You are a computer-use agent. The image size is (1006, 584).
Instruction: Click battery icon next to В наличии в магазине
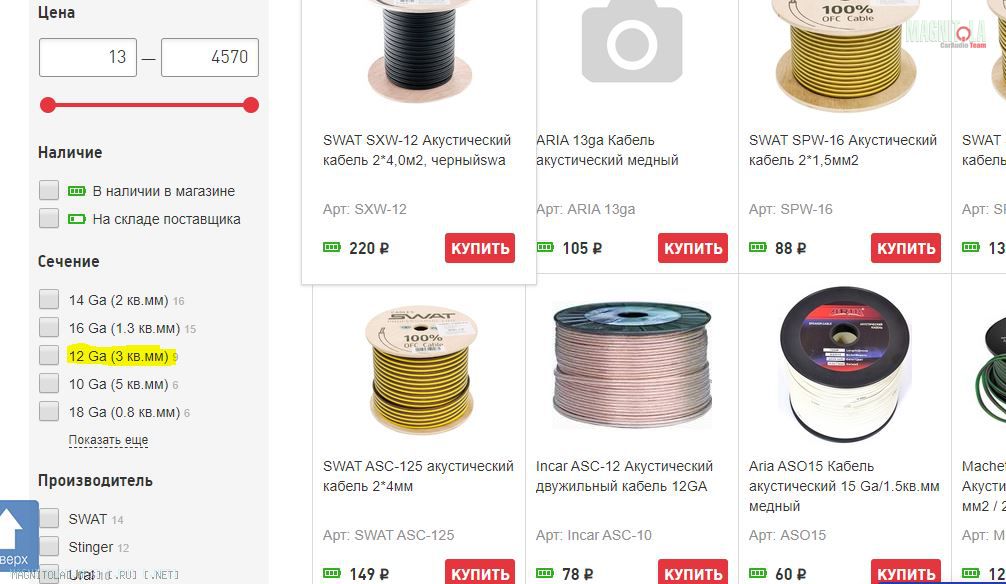tap(77, 191)
